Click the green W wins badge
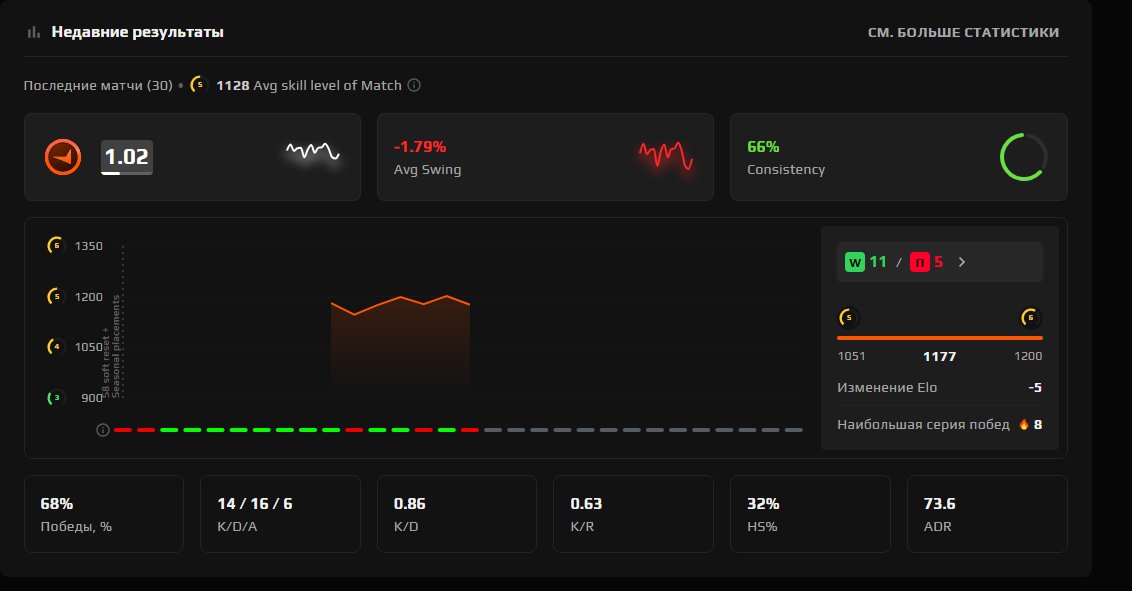This screenshot has height=591, width=1132. point(855,262)
